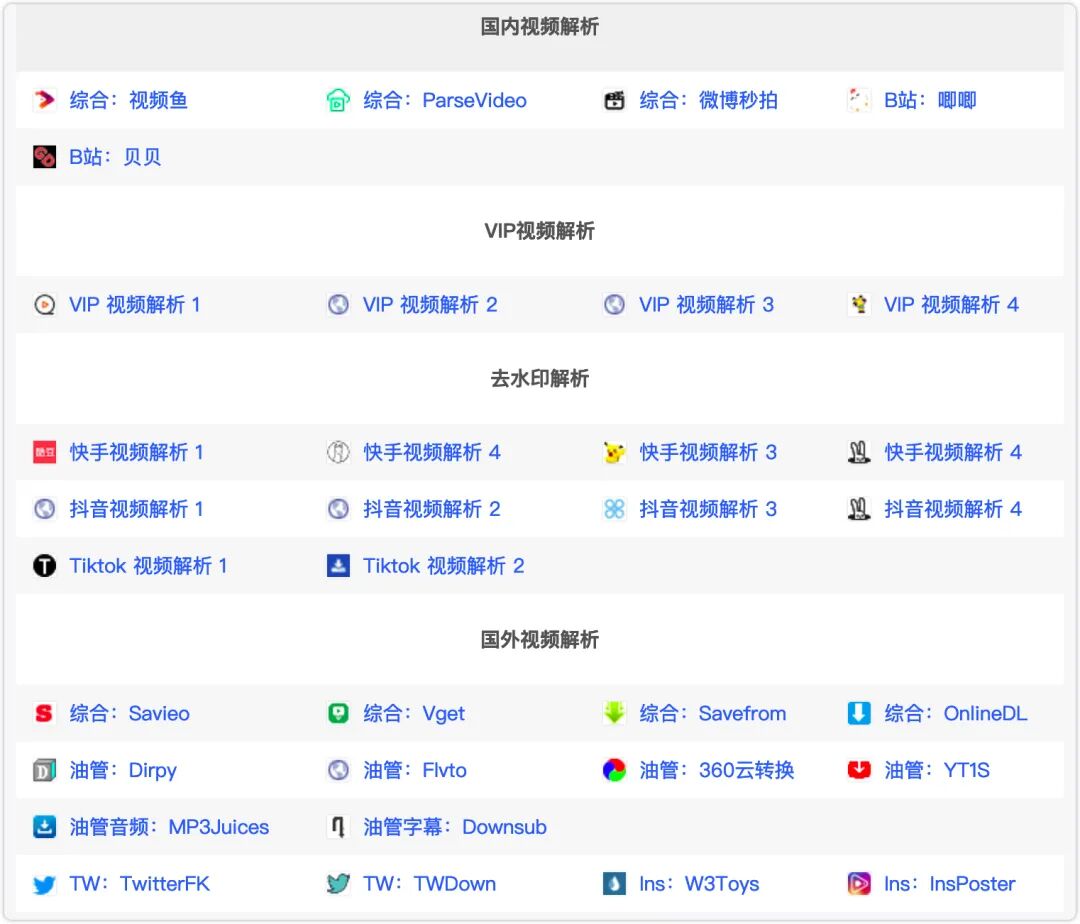Viewport: 1080px width, 924px height.
Task: Open the 快手视频解析 3 link
Action: [x=708, y=452]
